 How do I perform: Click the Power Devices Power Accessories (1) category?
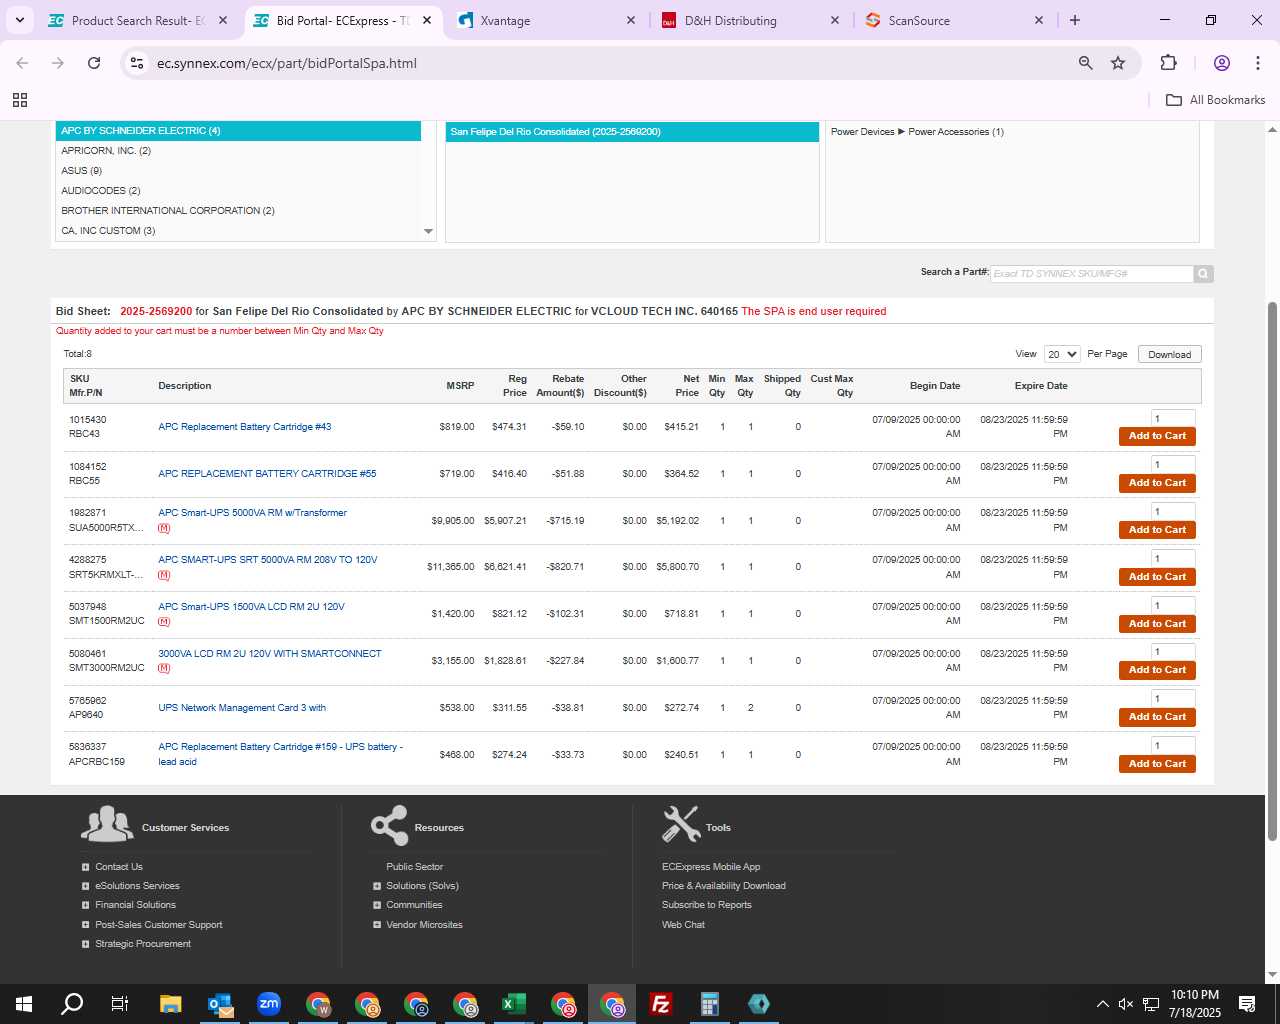point(917,132)
